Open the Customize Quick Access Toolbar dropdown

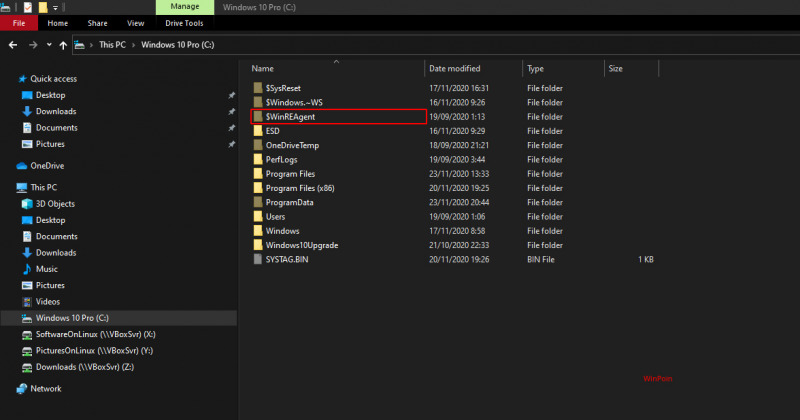coord(55,7)
